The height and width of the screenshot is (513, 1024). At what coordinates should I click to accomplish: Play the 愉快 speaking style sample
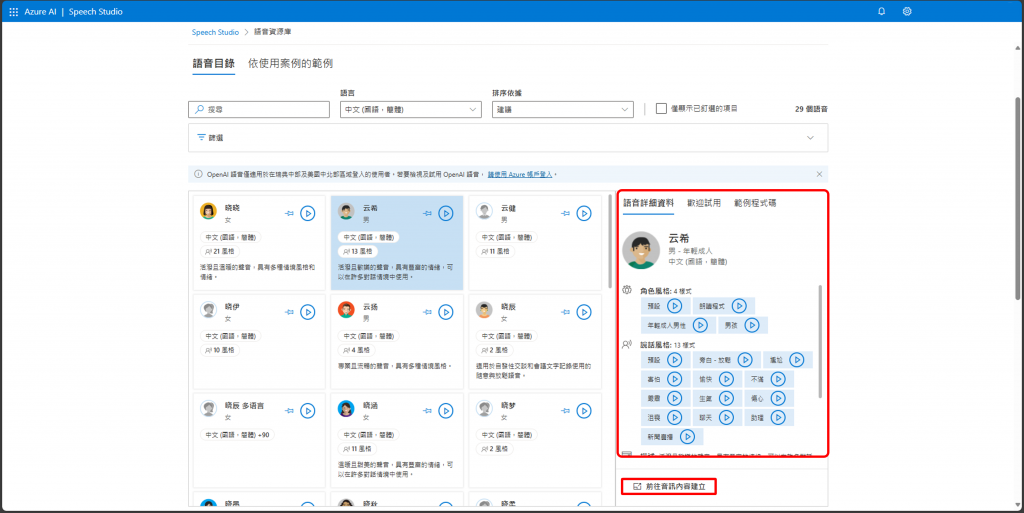726,379
